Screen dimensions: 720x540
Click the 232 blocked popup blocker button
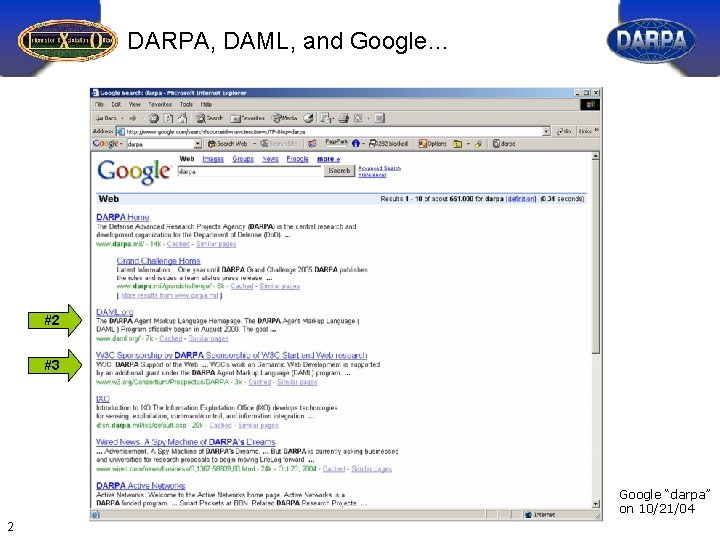pos(388,144)
